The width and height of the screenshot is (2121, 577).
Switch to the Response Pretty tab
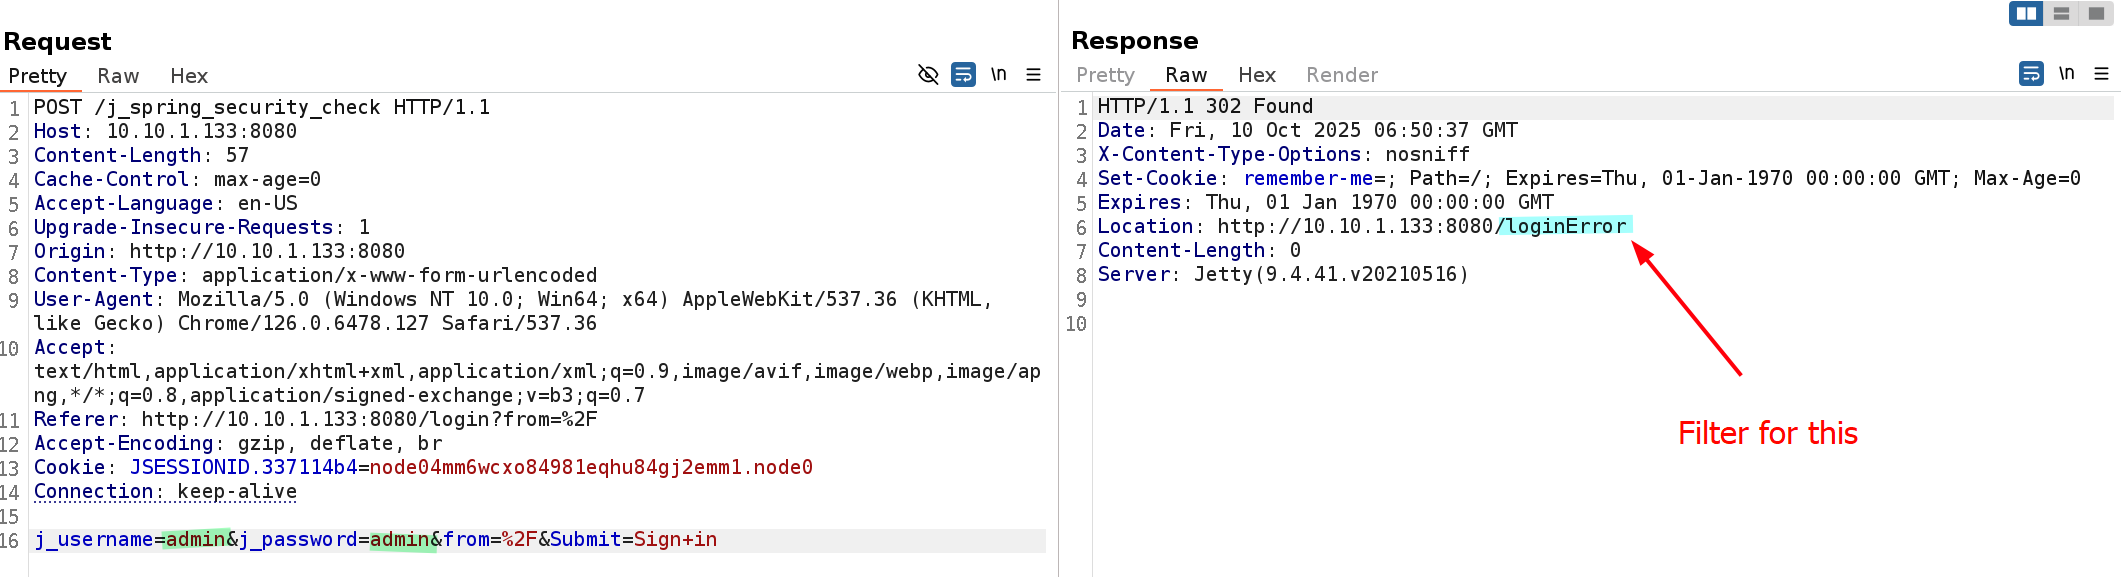pyautogui.click(x=1105, y=75)
